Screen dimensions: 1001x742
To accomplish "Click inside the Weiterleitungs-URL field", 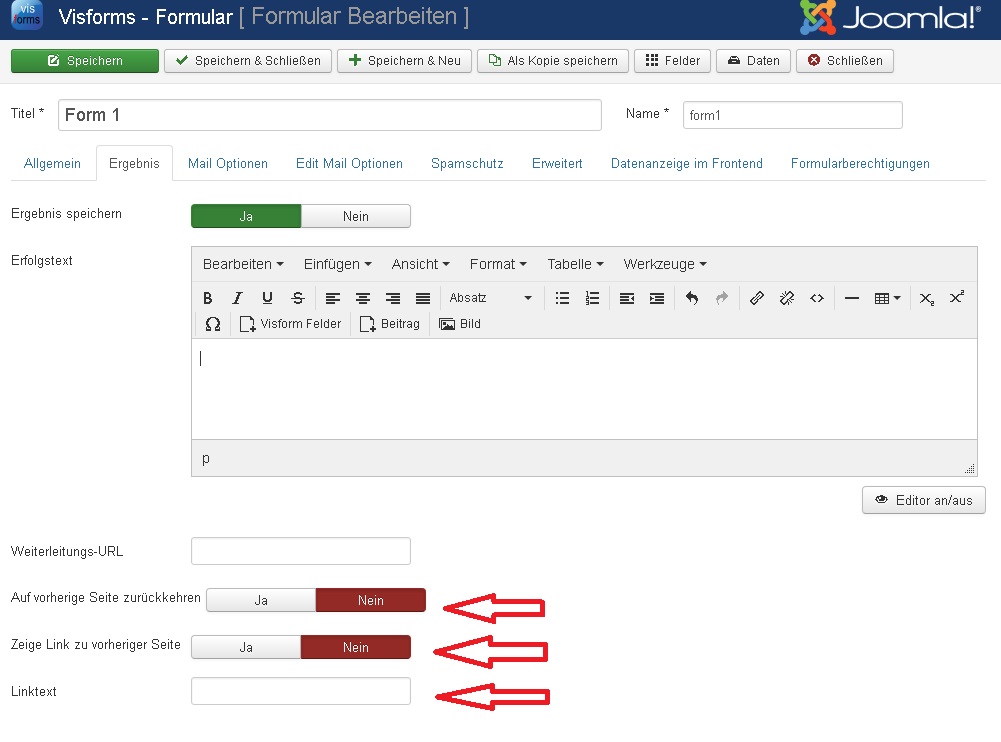I will click(300, 551).
